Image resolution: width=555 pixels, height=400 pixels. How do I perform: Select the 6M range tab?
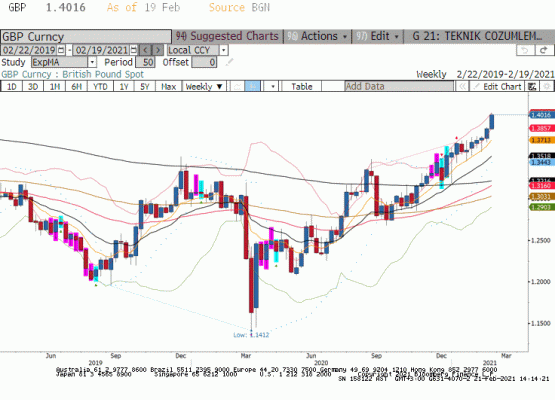[76, 86]
